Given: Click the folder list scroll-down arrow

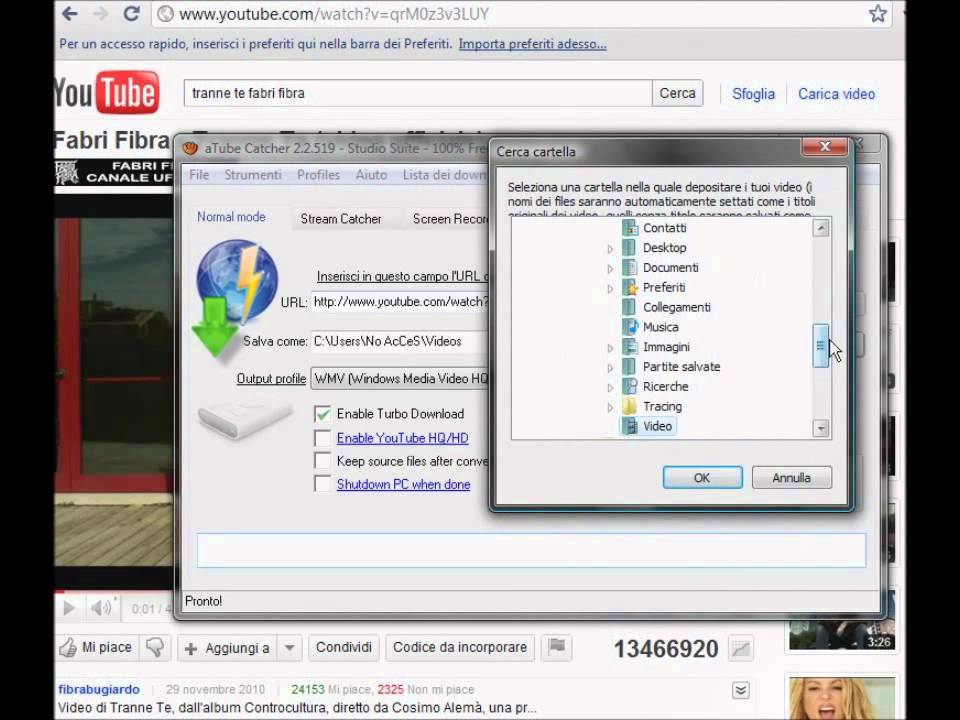Looking at the screenshot, I should (x=821, y=428).
